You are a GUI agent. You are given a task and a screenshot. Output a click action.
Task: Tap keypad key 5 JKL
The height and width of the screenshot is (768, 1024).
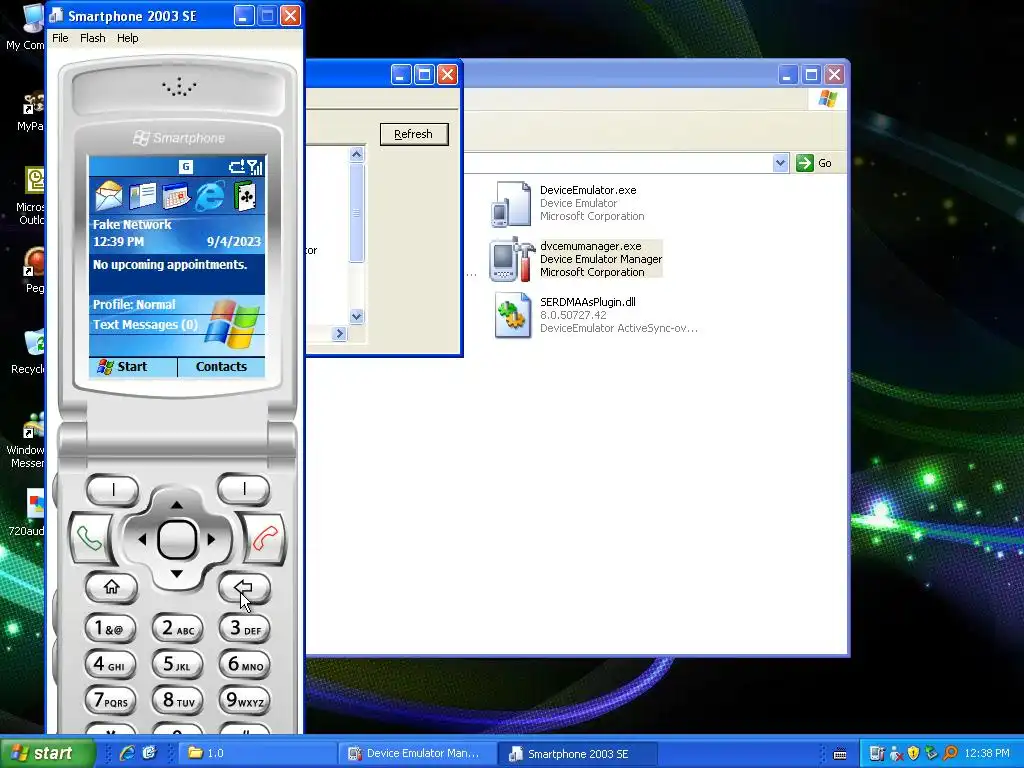click(x=178, y=664)
